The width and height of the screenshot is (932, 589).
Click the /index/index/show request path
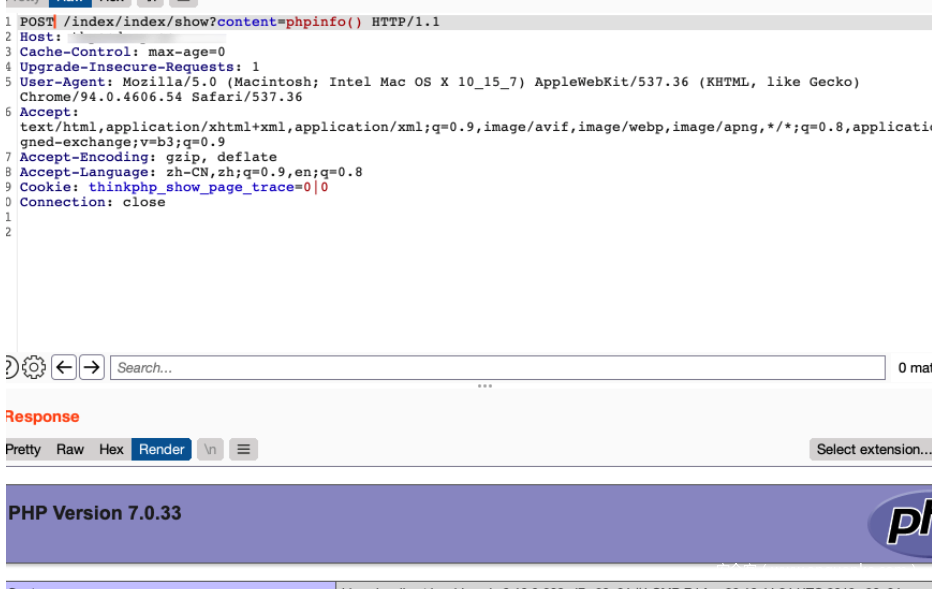pyautogui.click(x=136, y=22)
